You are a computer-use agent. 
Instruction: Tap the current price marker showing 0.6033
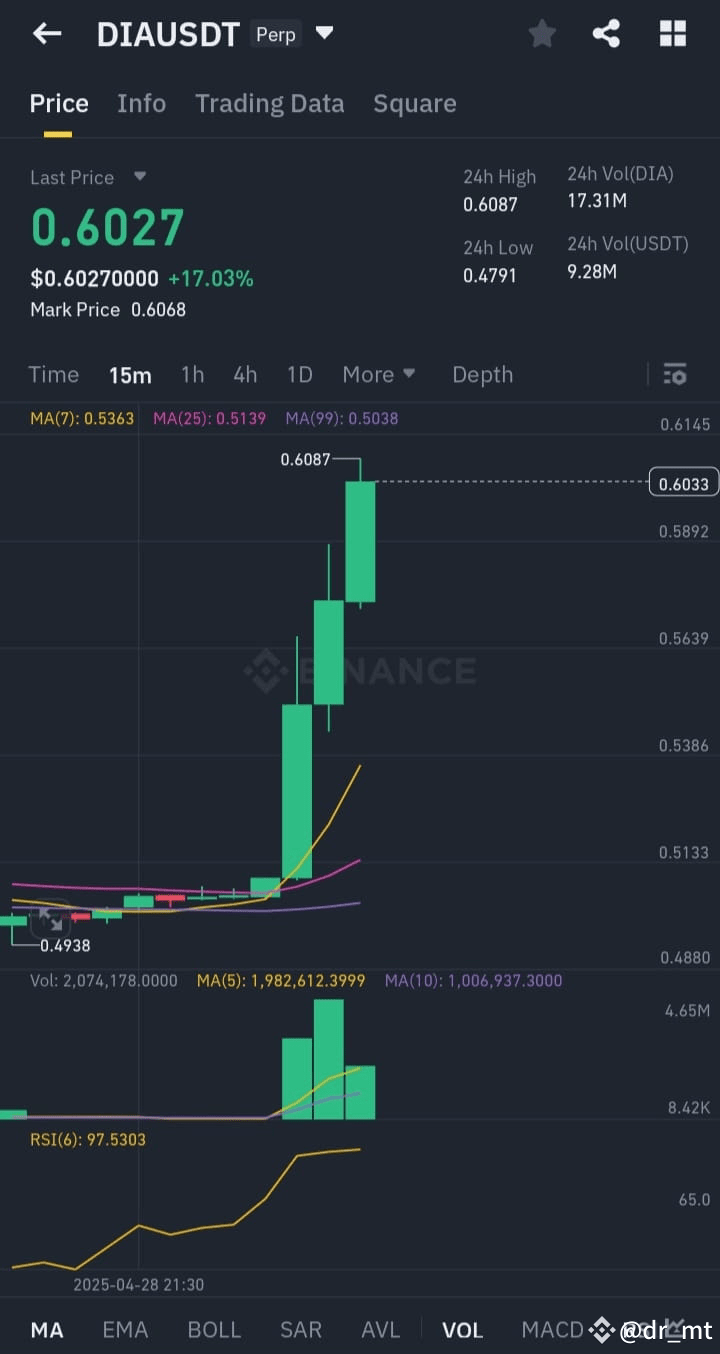point(683,483)
